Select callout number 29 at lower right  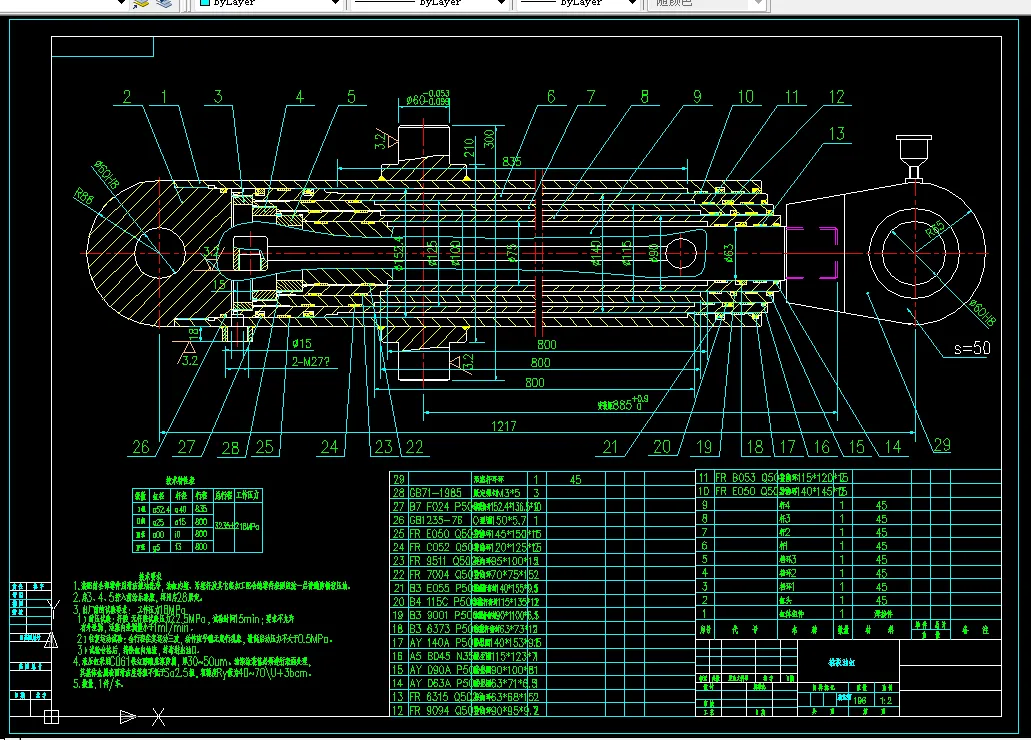942,445
